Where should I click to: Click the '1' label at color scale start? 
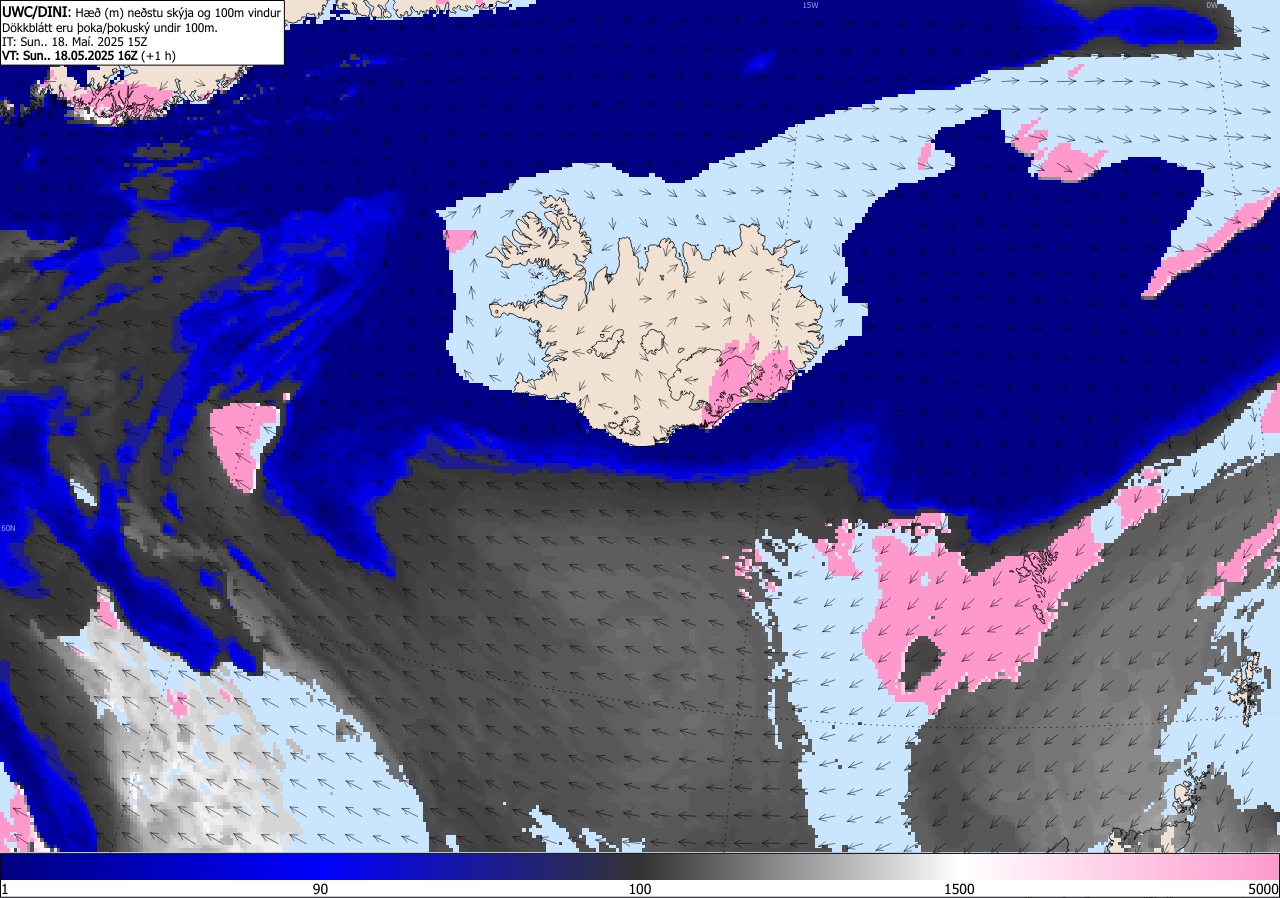point(5,889)
